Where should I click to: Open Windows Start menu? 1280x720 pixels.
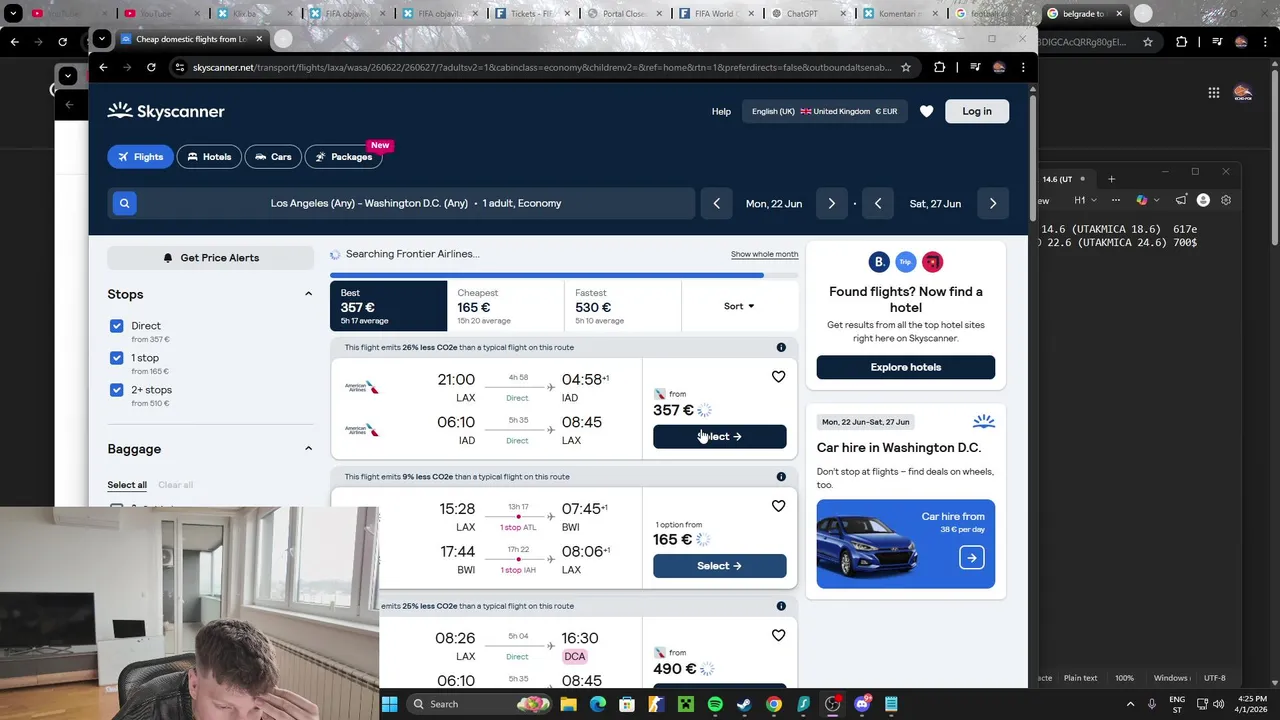click(390, 704)
